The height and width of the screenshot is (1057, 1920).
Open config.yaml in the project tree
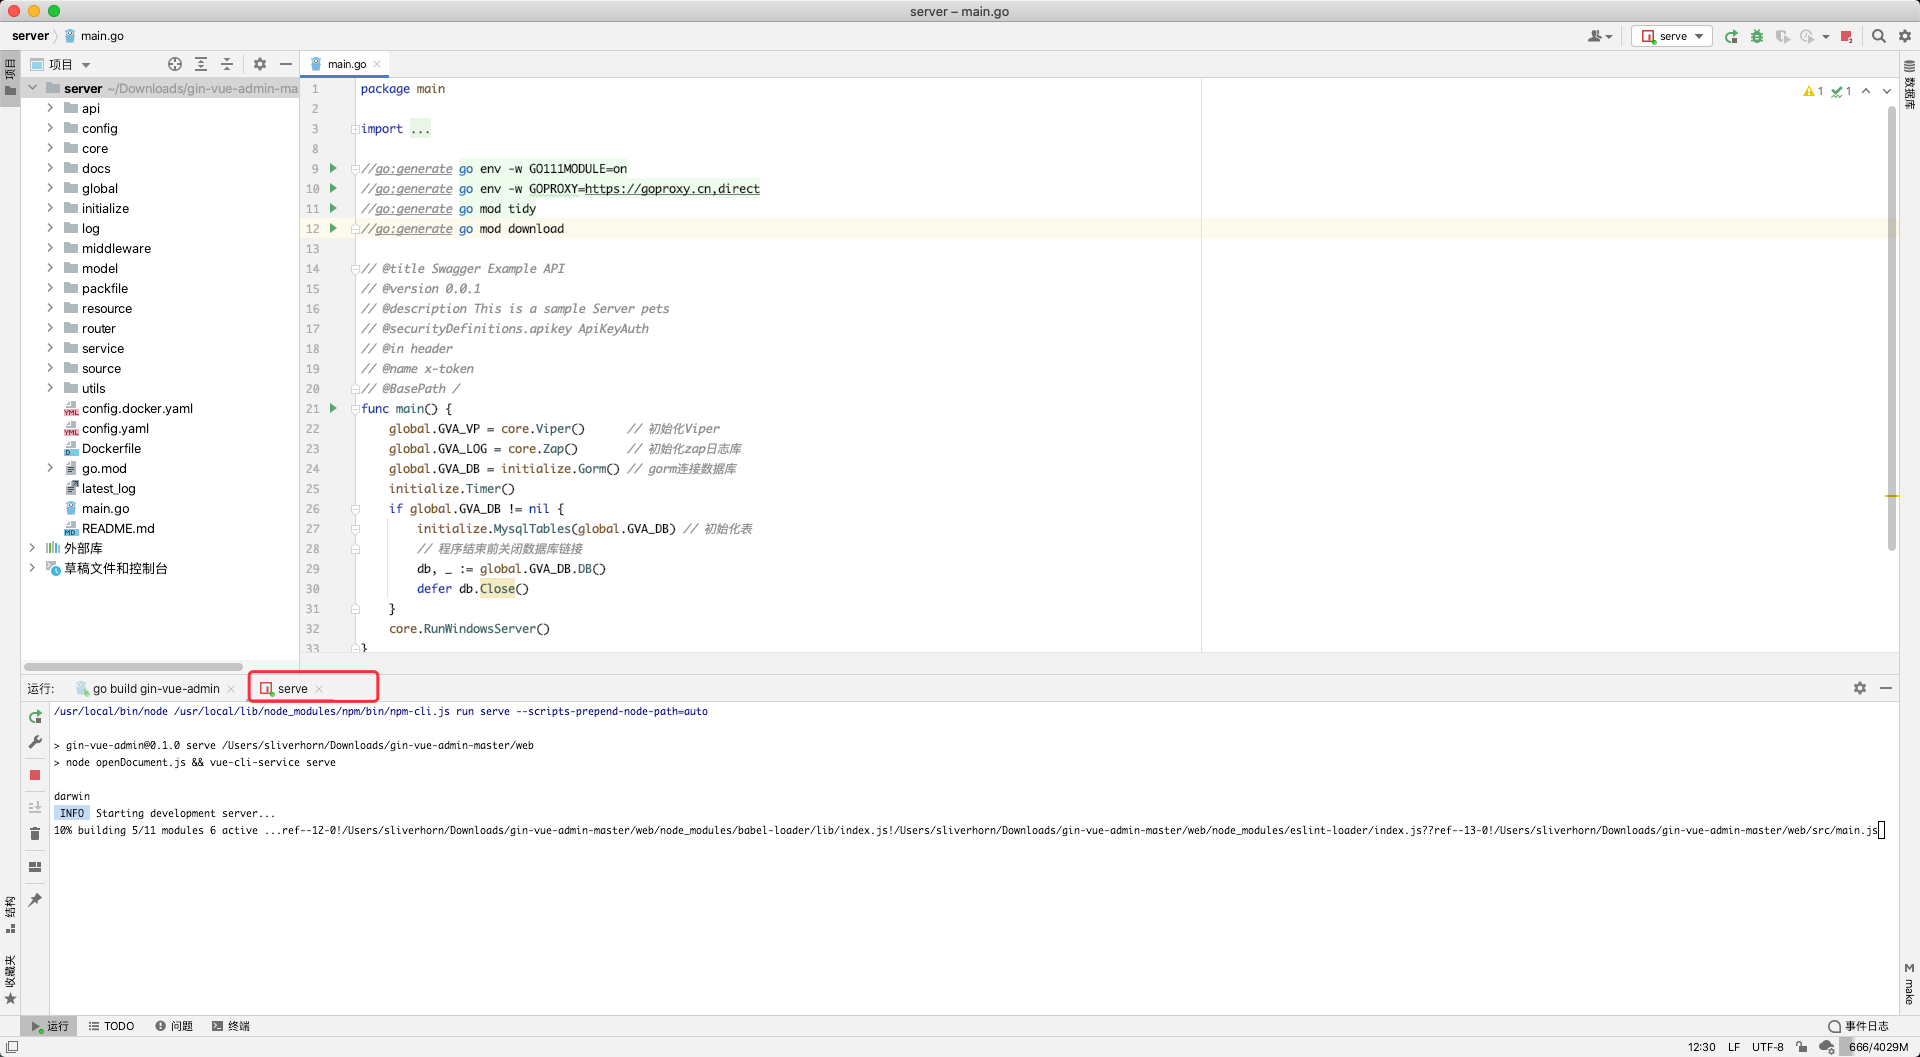click(x=115, y=428)
